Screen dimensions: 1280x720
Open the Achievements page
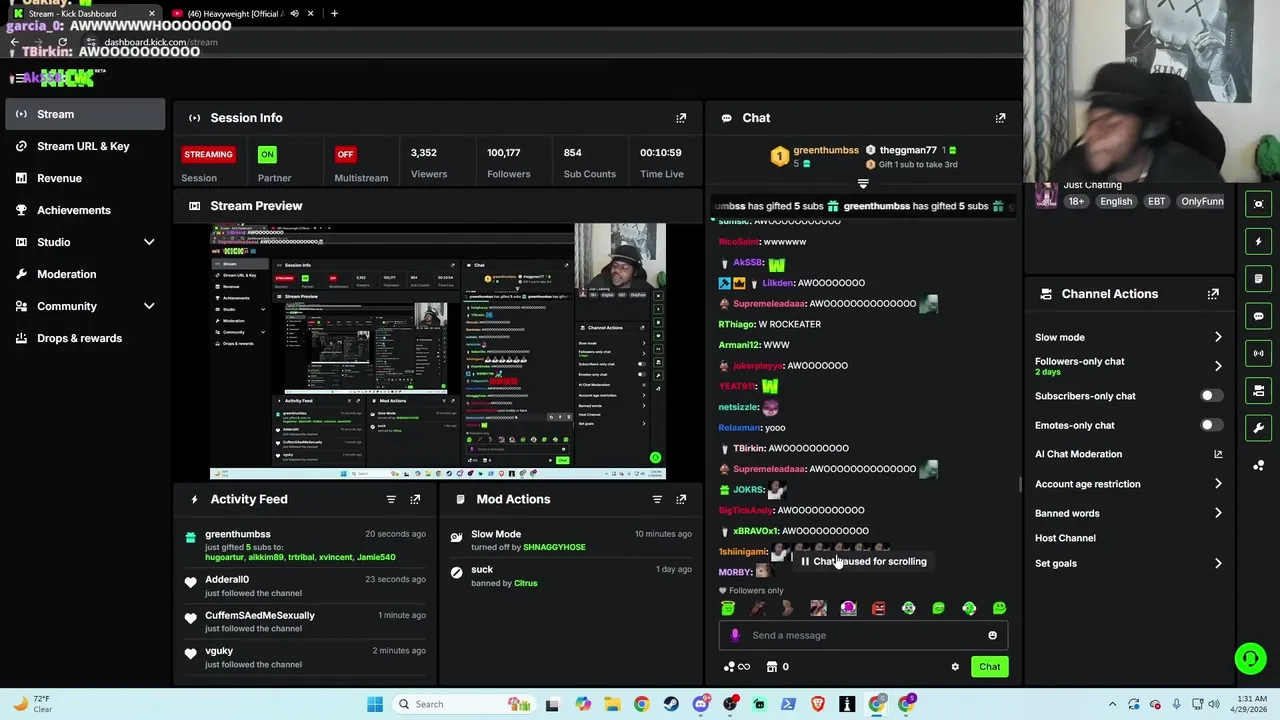pos(85,210)
